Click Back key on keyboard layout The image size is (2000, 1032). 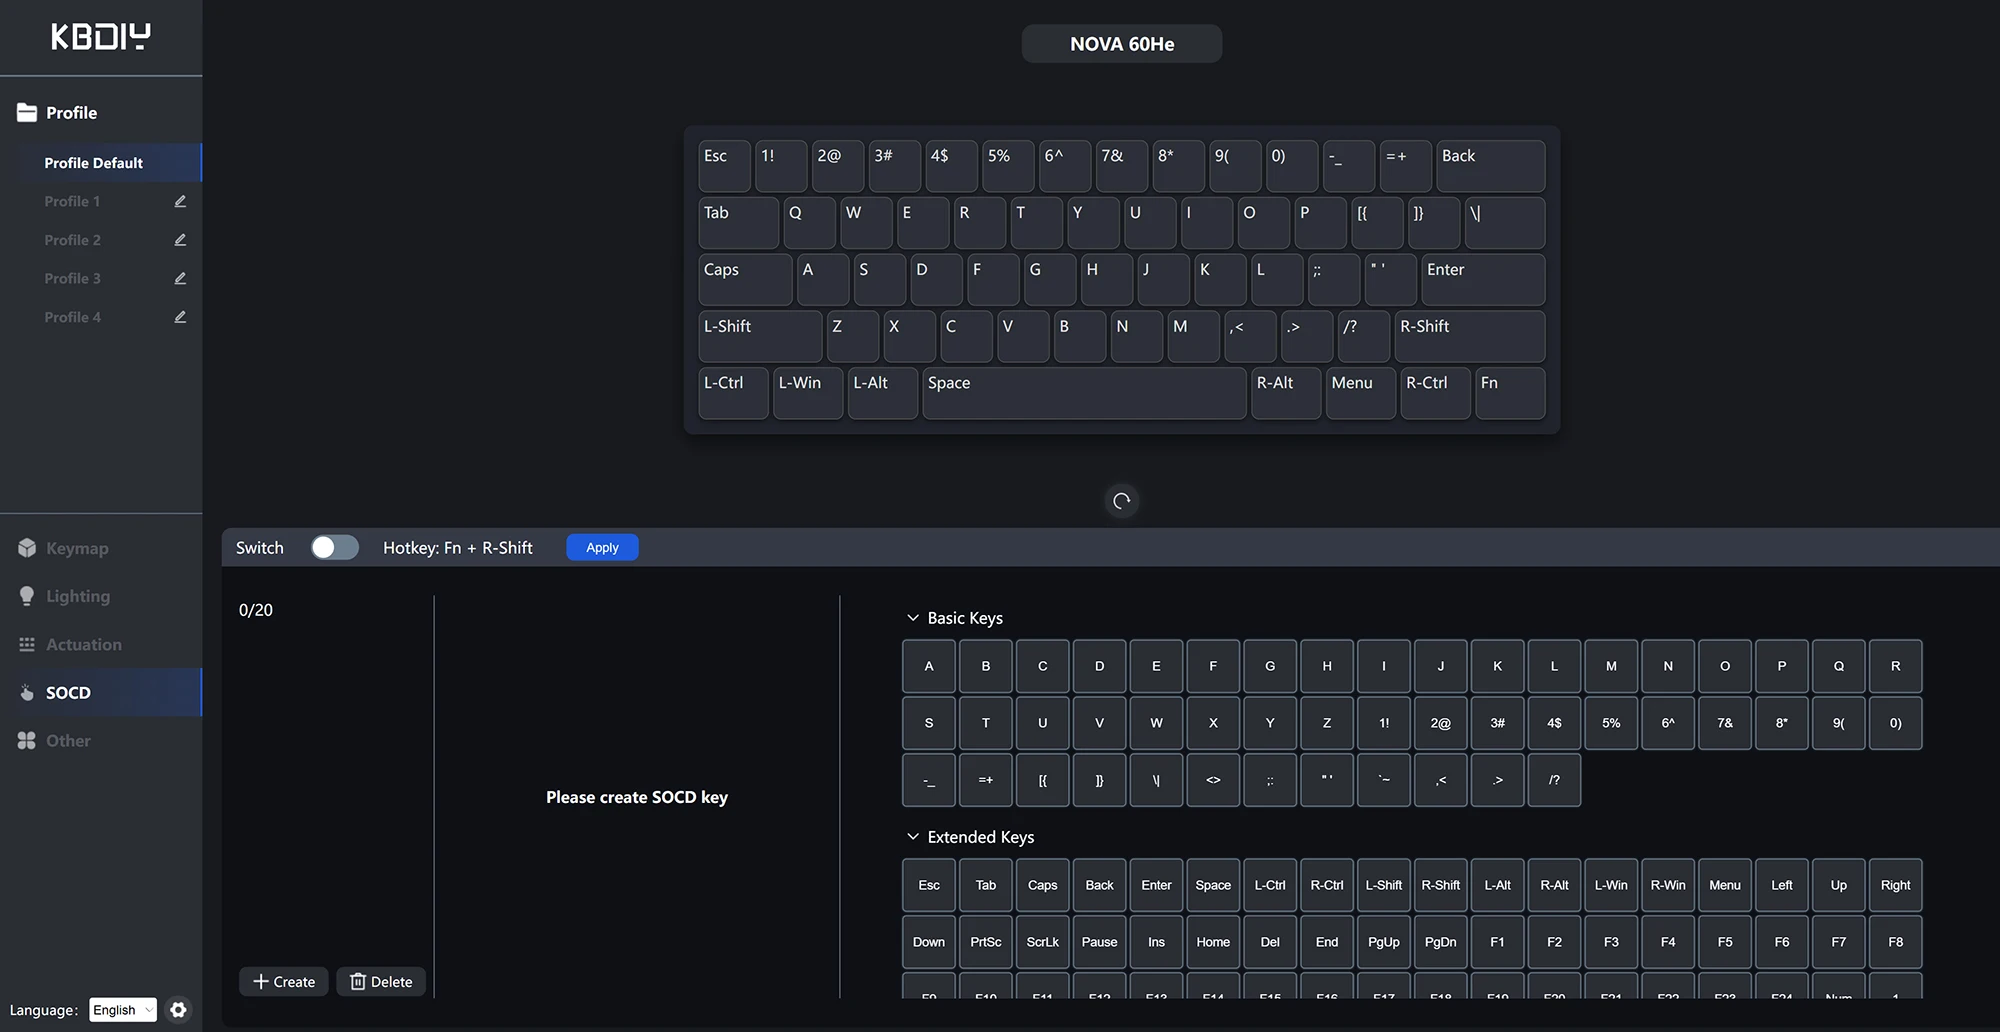(x=1490, y=166)
